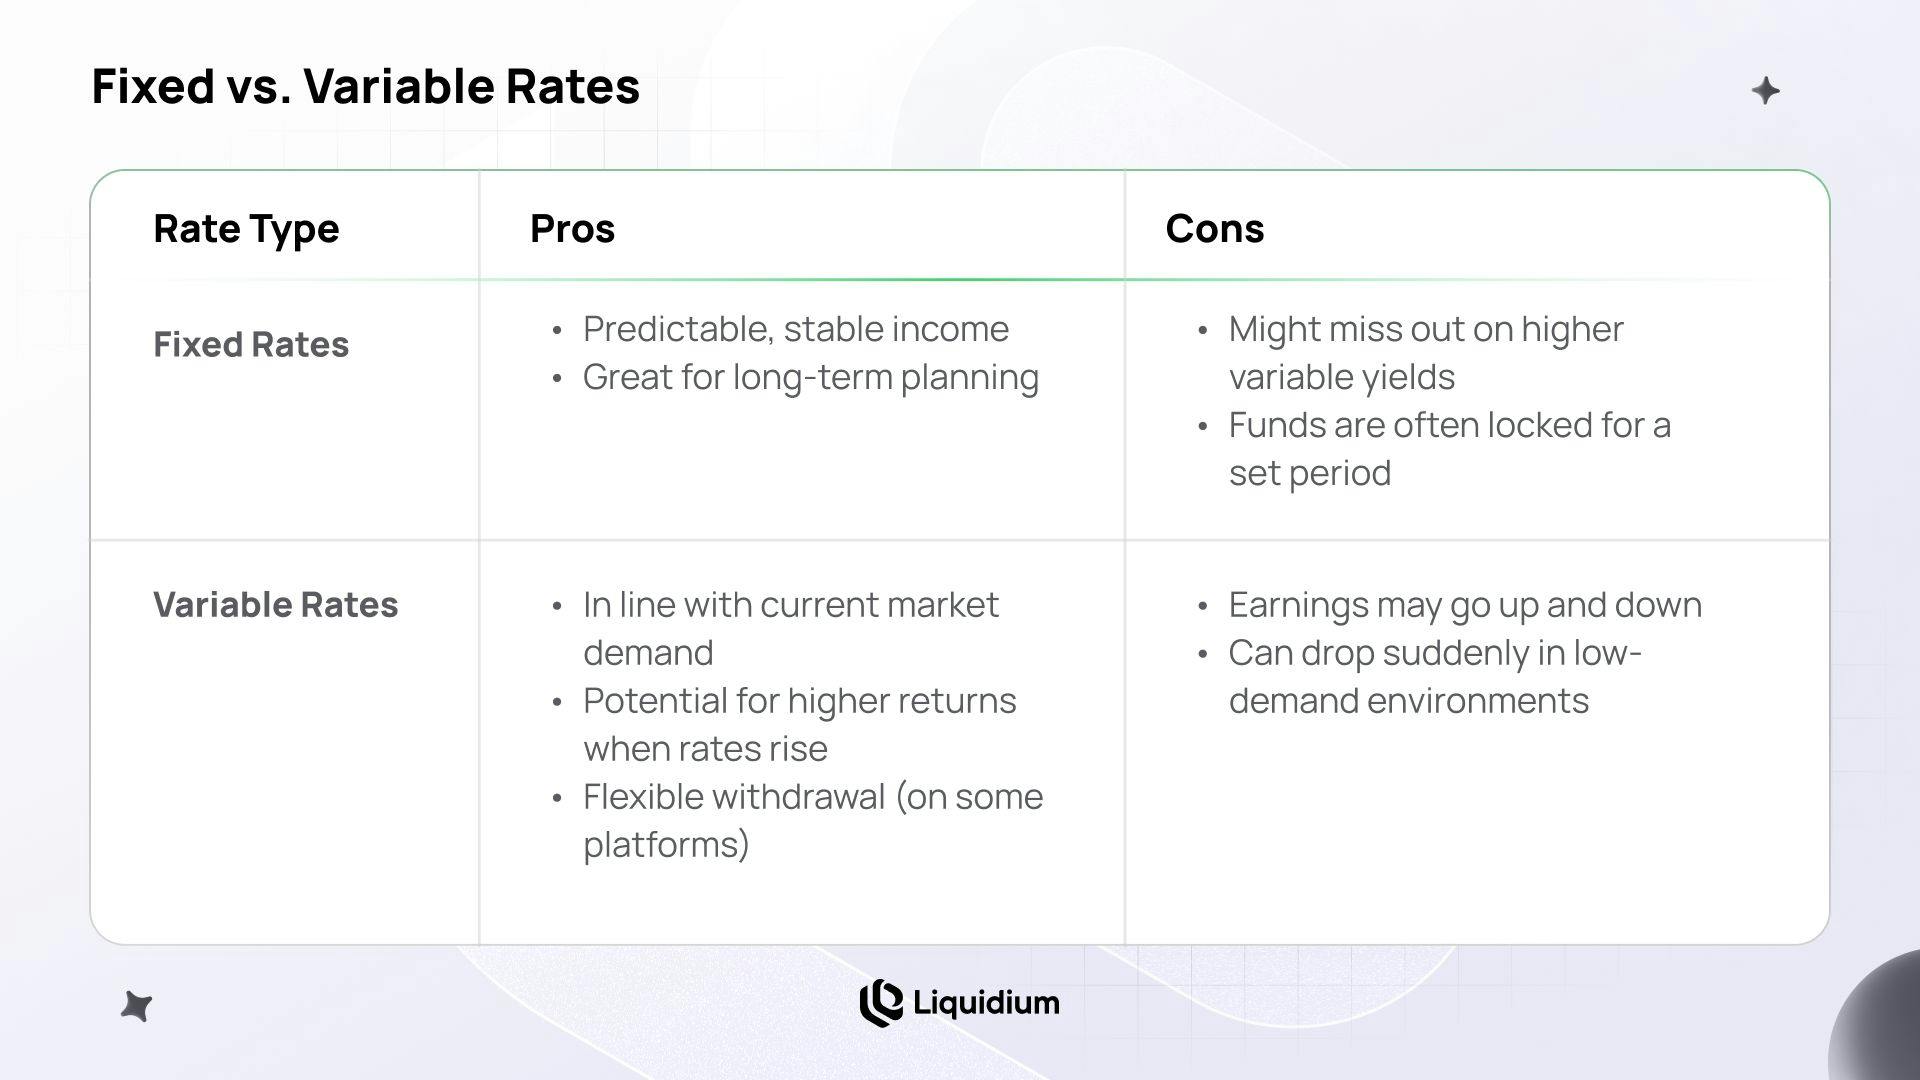Click 'Great for long-term planning' bullet
The width and height of the screenshot is (1920, 1080).
click(811, 377)
